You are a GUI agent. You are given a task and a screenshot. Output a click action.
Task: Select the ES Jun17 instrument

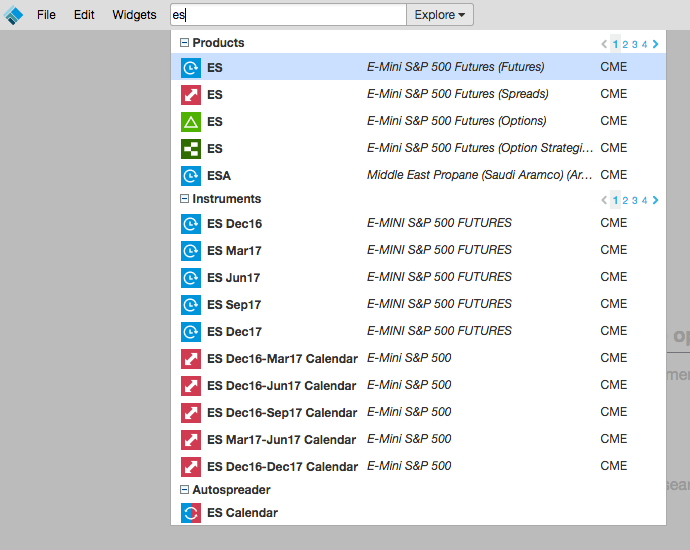418,277
